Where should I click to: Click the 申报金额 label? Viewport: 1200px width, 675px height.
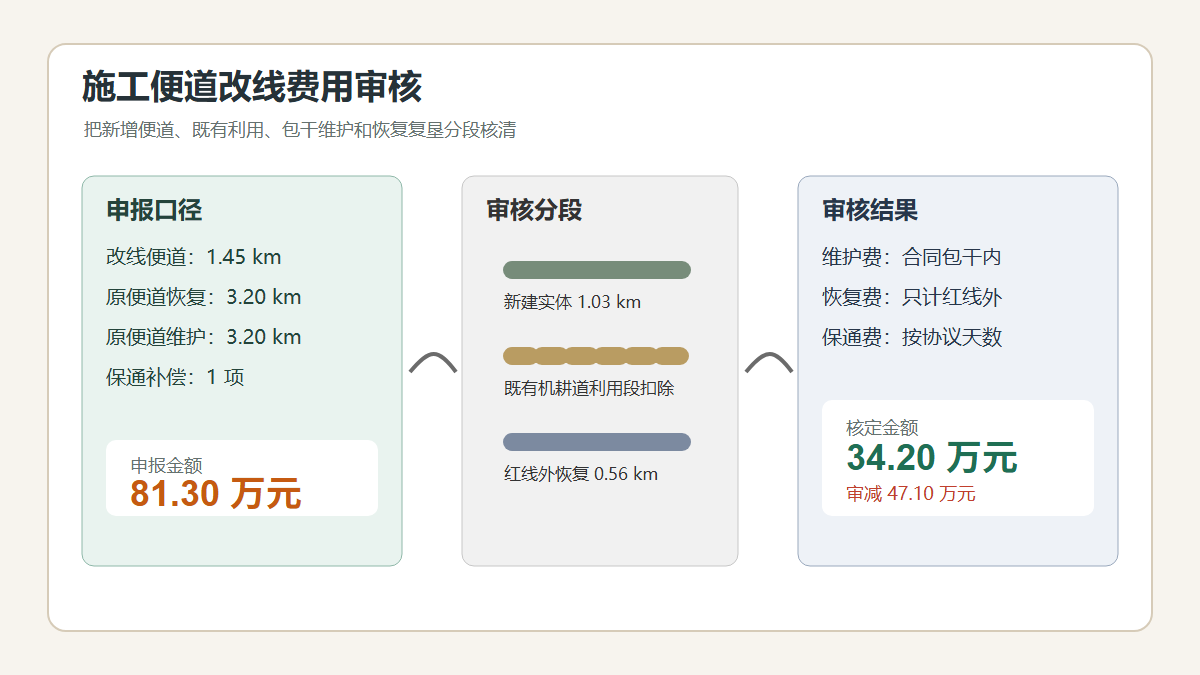click(166, 465)
